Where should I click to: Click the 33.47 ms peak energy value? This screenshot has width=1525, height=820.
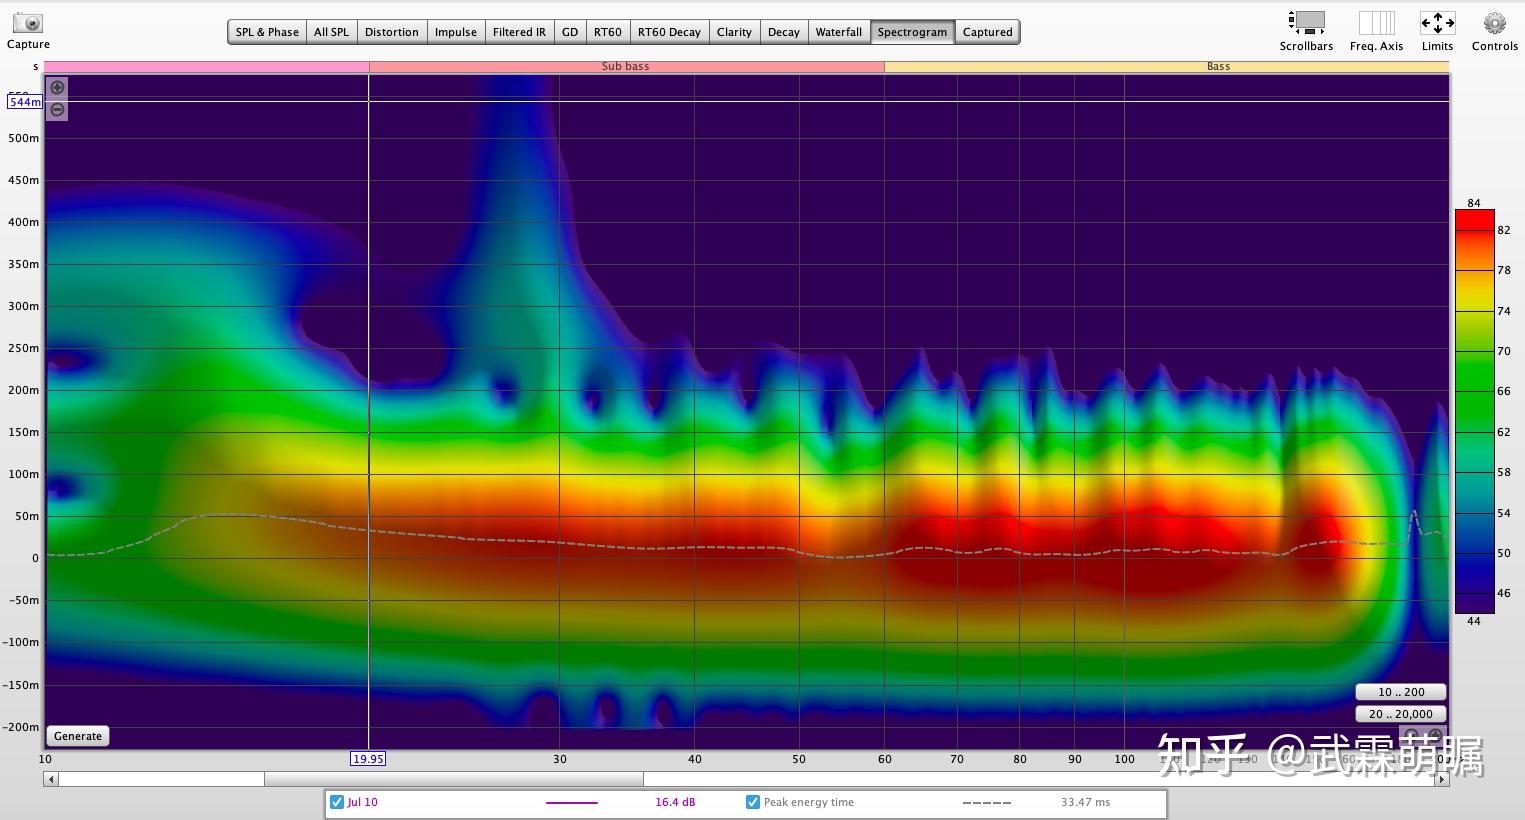pos(1086,802)
